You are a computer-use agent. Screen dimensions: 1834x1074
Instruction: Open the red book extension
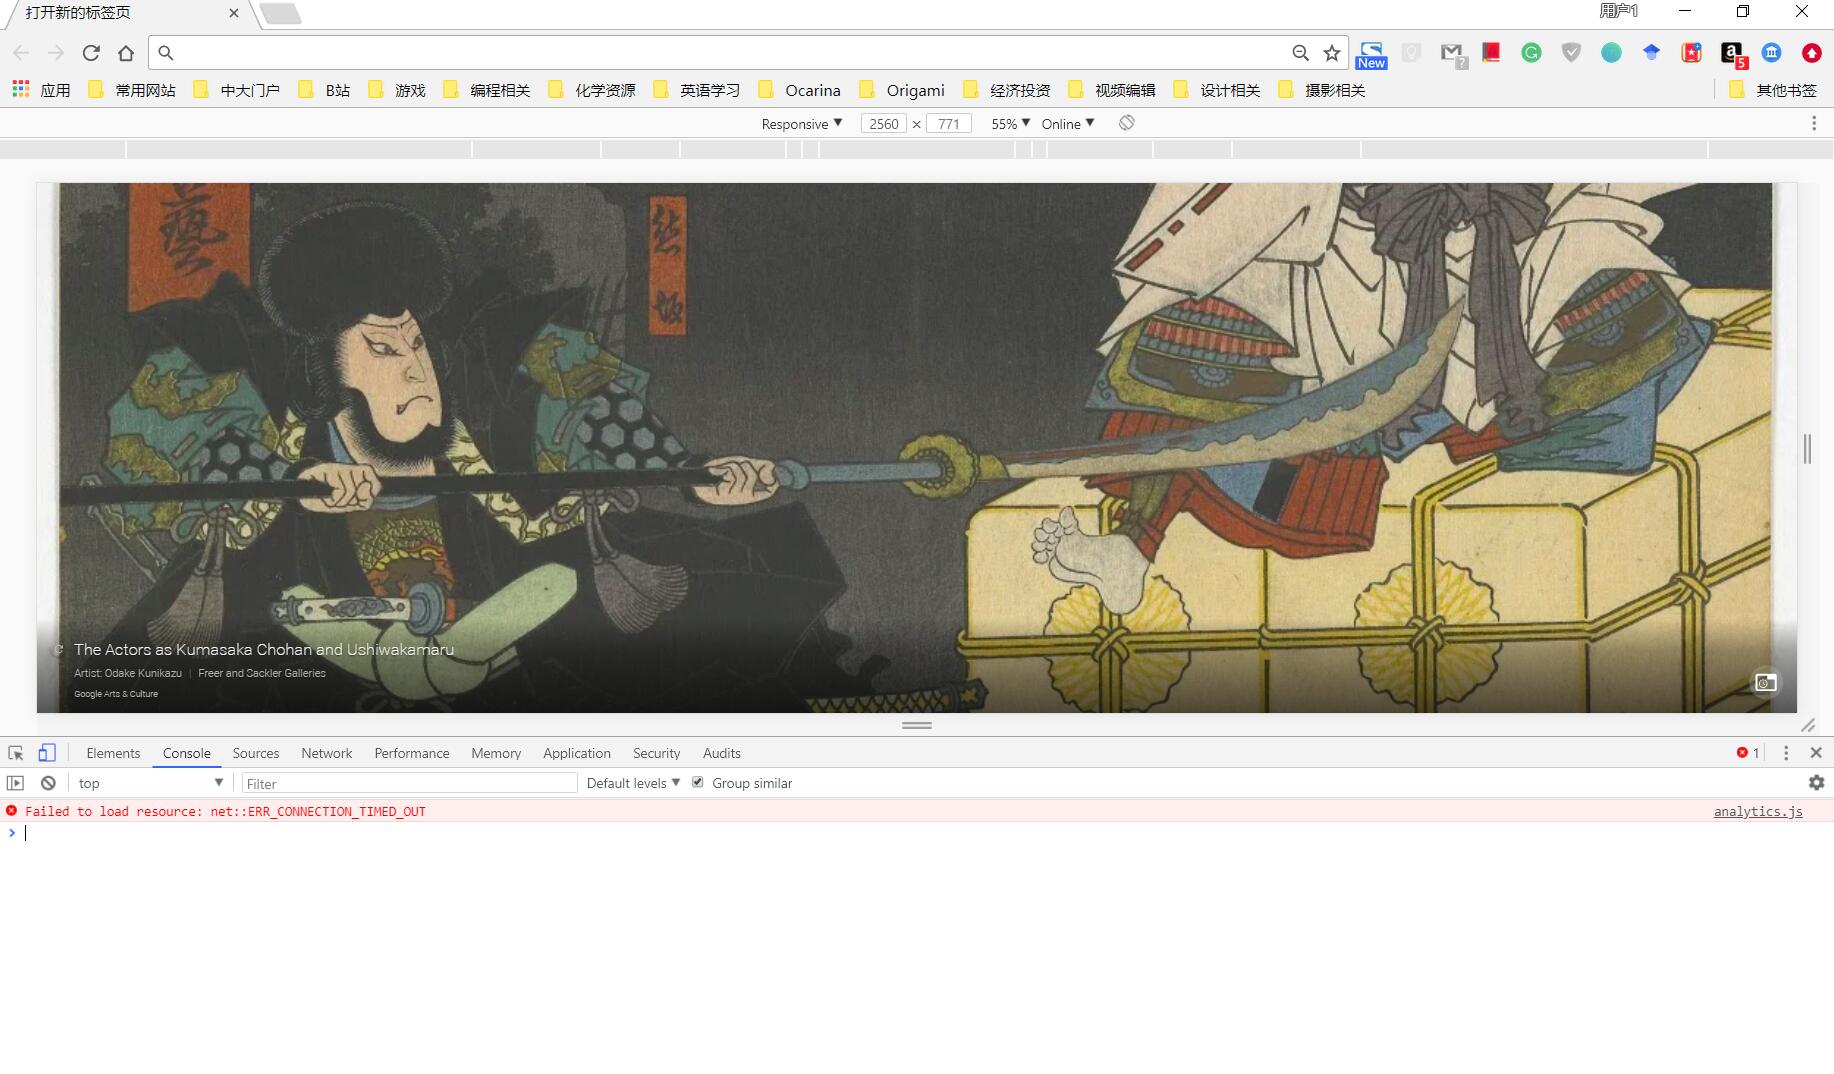point(1491,52)
